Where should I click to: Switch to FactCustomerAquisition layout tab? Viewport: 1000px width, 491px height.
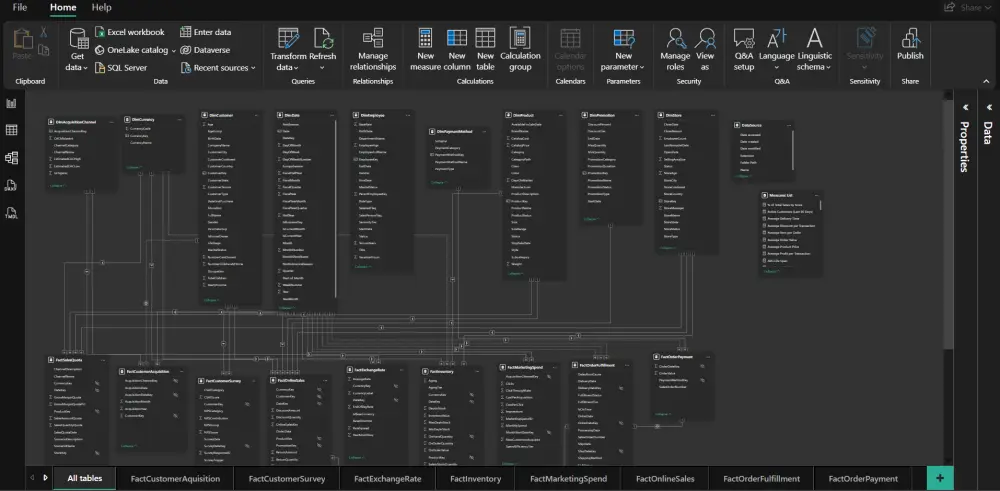pos(175,478)
